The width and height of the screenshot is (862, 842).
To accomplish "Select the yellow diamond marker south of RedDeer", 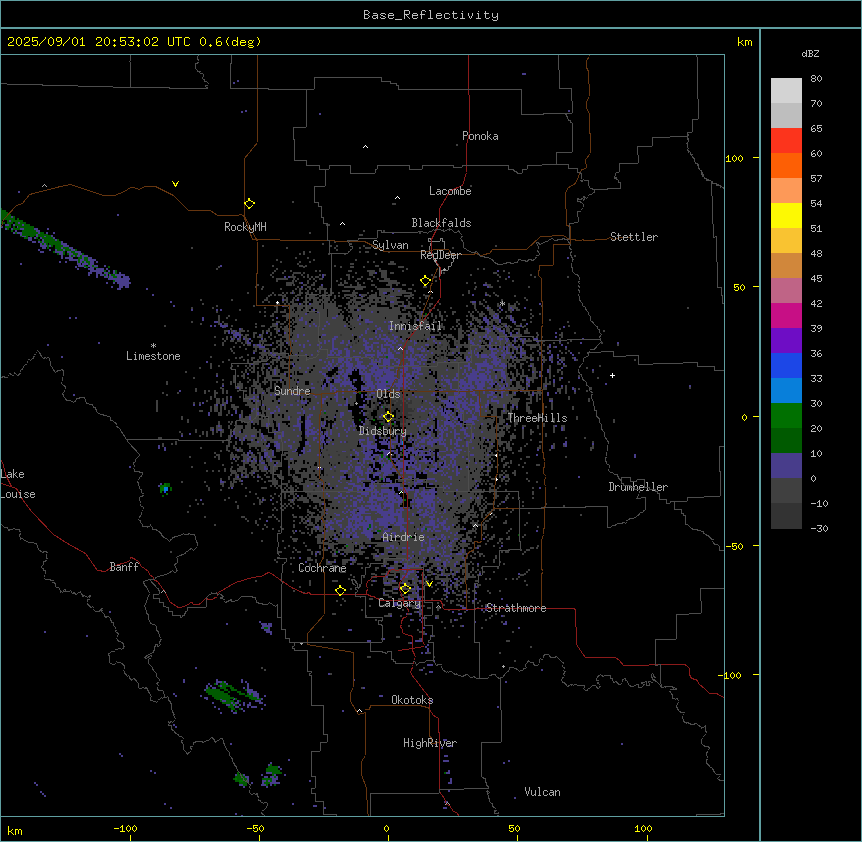I will [426, 281].
